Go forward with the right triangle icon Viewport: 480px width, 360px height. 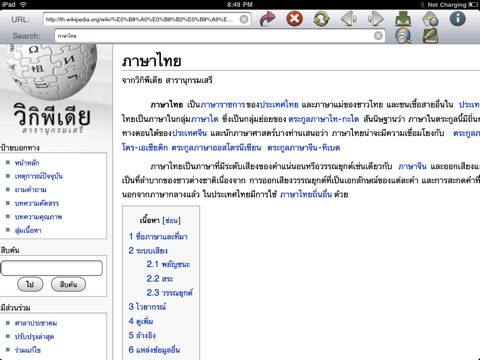point(376,18)
